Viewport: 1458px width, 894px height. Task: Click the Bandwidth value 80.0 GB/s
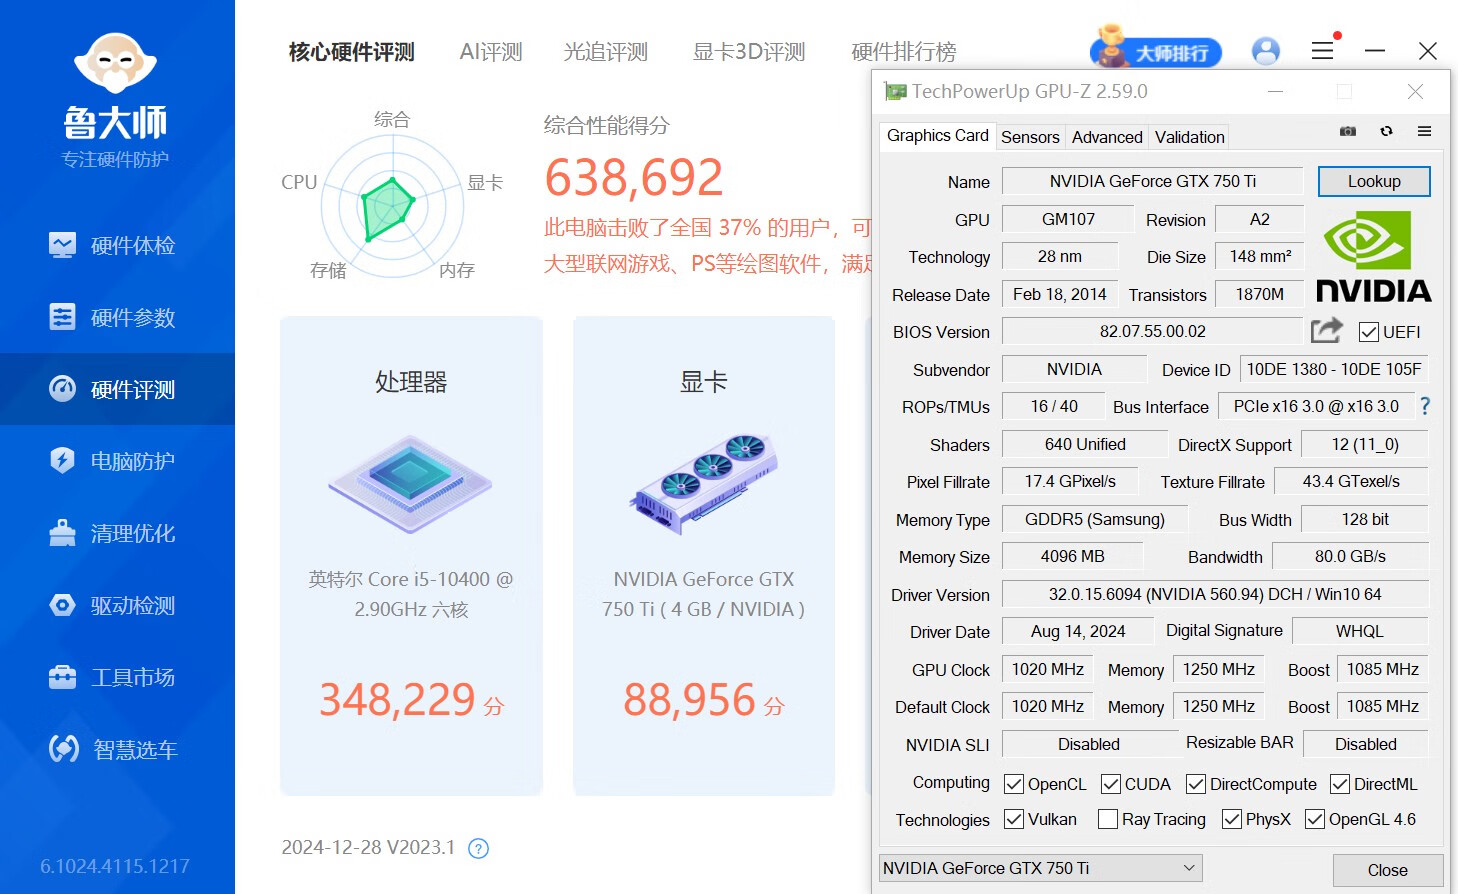tap(1350, 556)
